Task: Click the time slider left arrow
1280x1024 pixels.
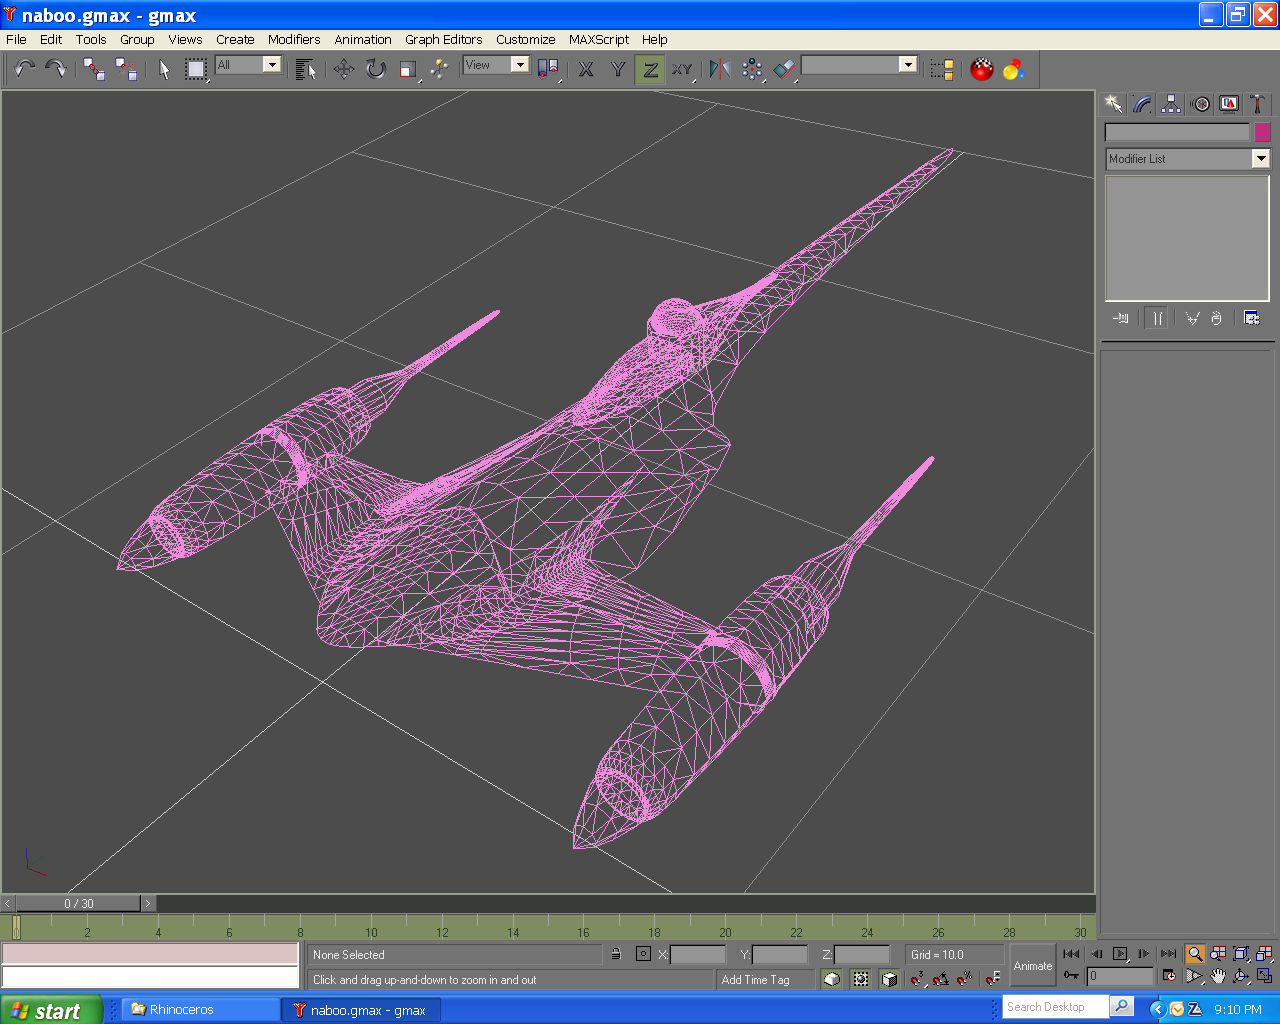Action: (x=8, y=903)
